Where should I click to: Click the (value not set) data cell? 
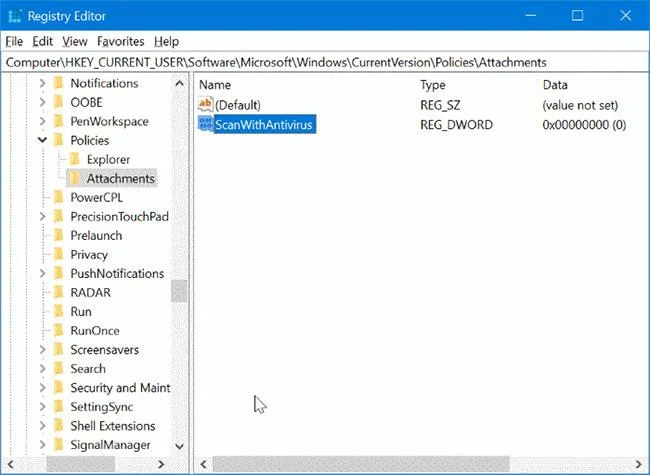(580, 105)
